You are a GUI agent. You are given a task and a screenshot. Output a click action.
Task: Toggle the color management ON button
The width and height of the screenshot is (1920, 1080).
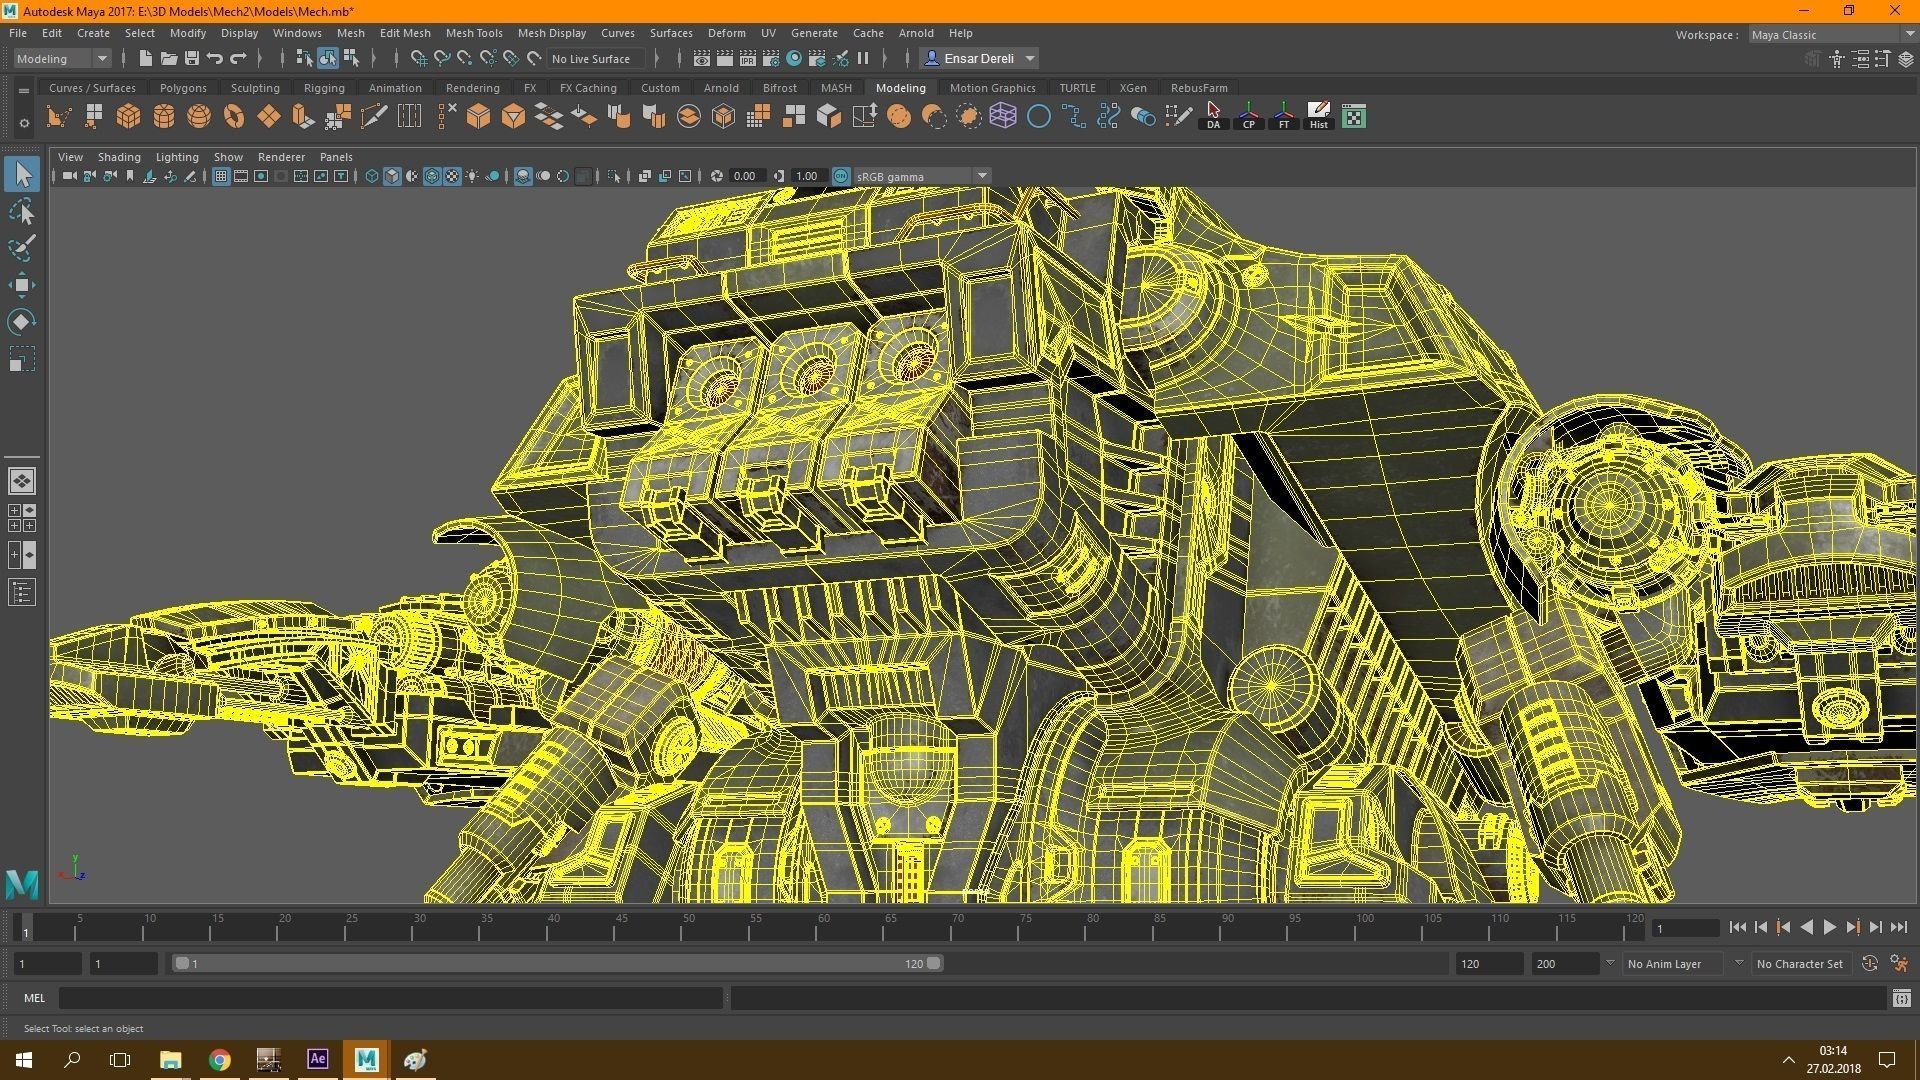841,176
